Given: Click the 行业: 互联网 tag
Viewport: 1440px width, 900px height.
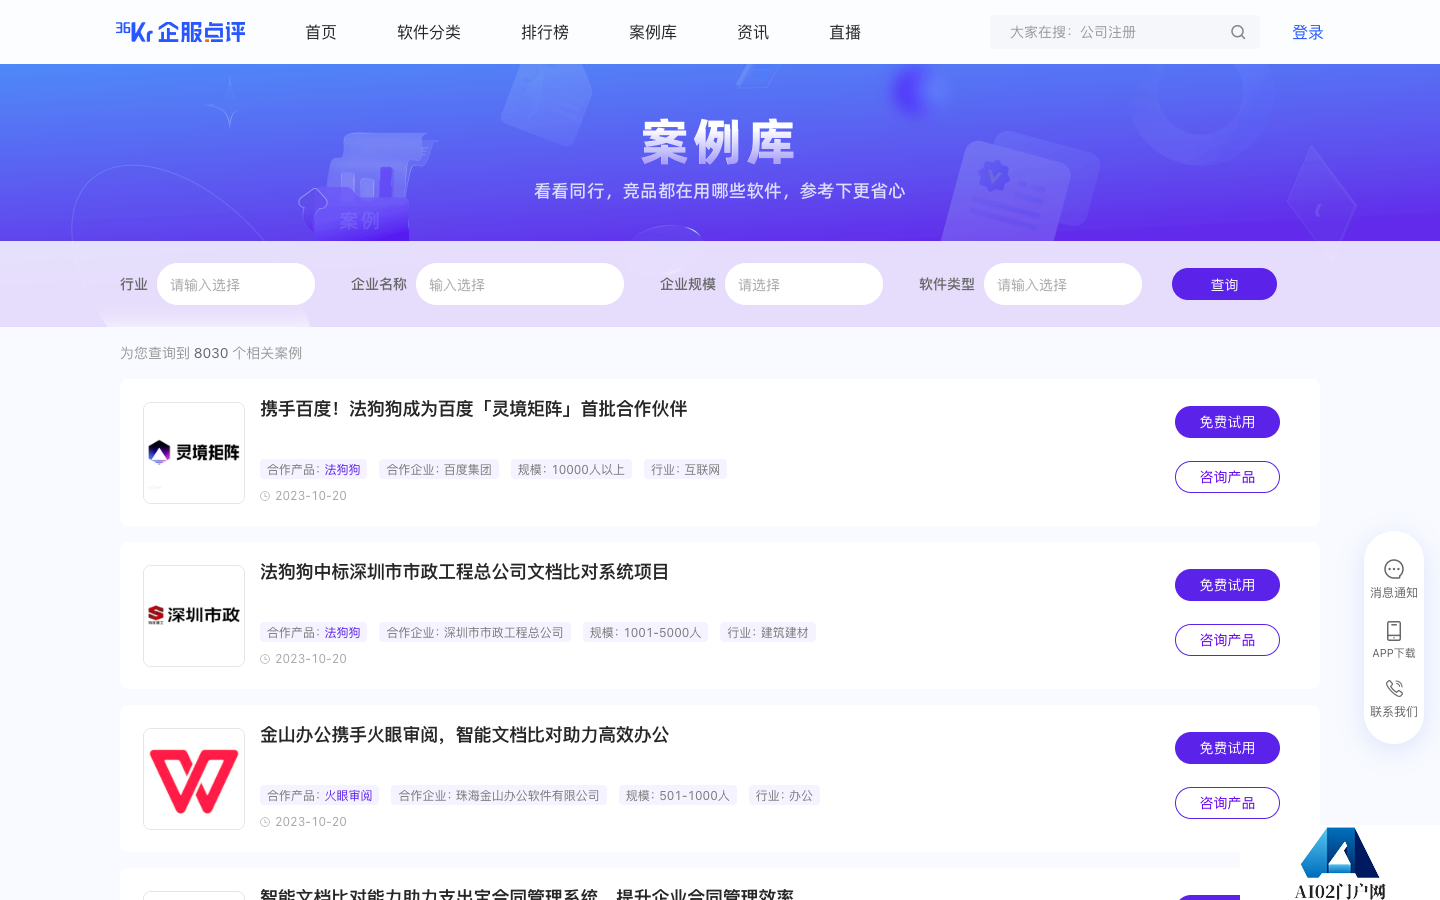Looking at the screenshot, I should click(685, 470).
